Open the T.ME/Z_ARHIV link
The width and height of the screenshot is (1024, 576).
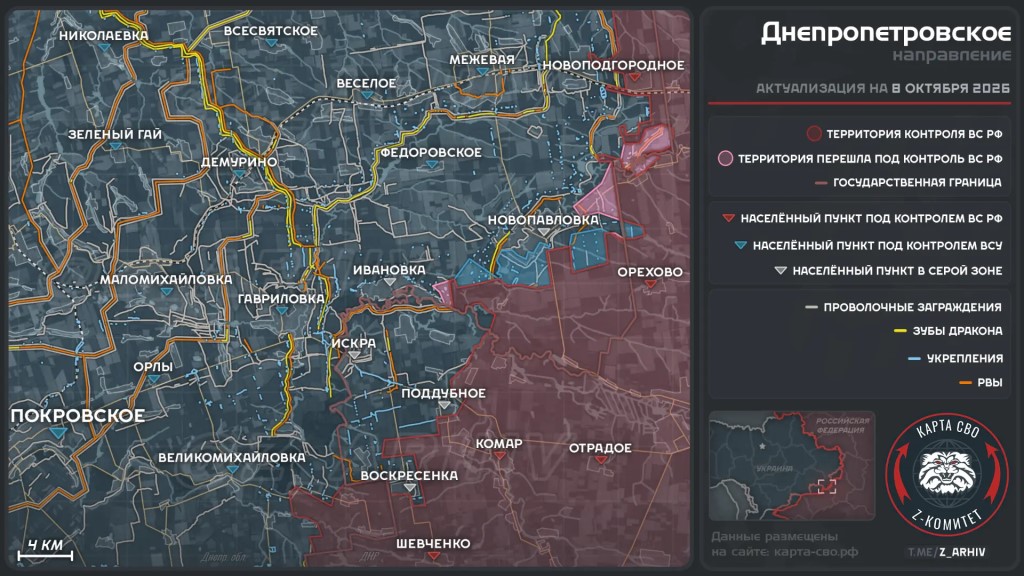[x=946, y=552]
